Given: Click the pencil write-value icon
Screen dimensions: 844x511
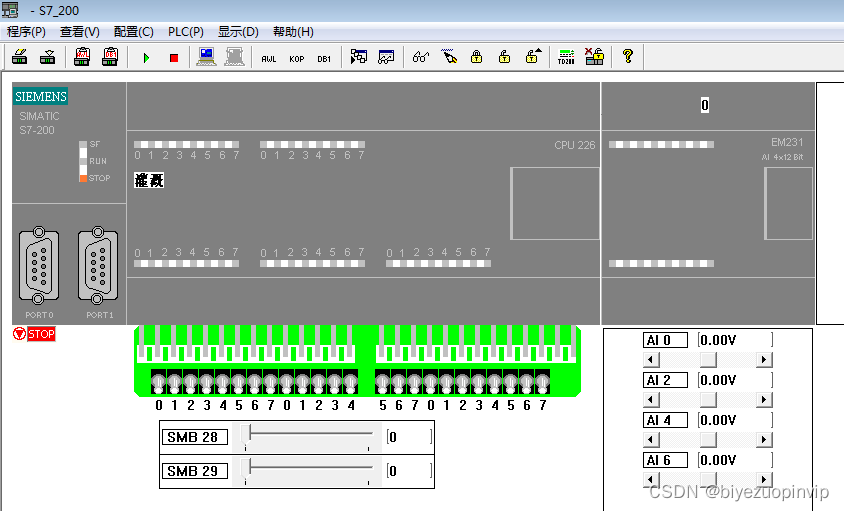Looking at the screenshot, I should click(x=449, y=57).
